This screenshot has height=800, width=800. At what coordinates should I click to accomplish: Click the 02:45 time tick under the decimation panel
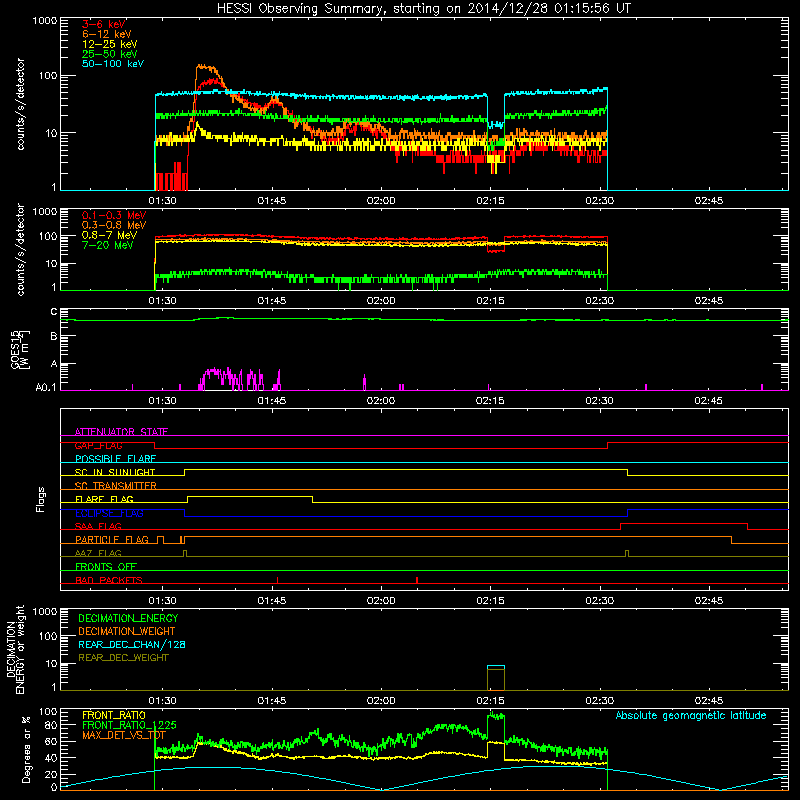pos(709,701)
